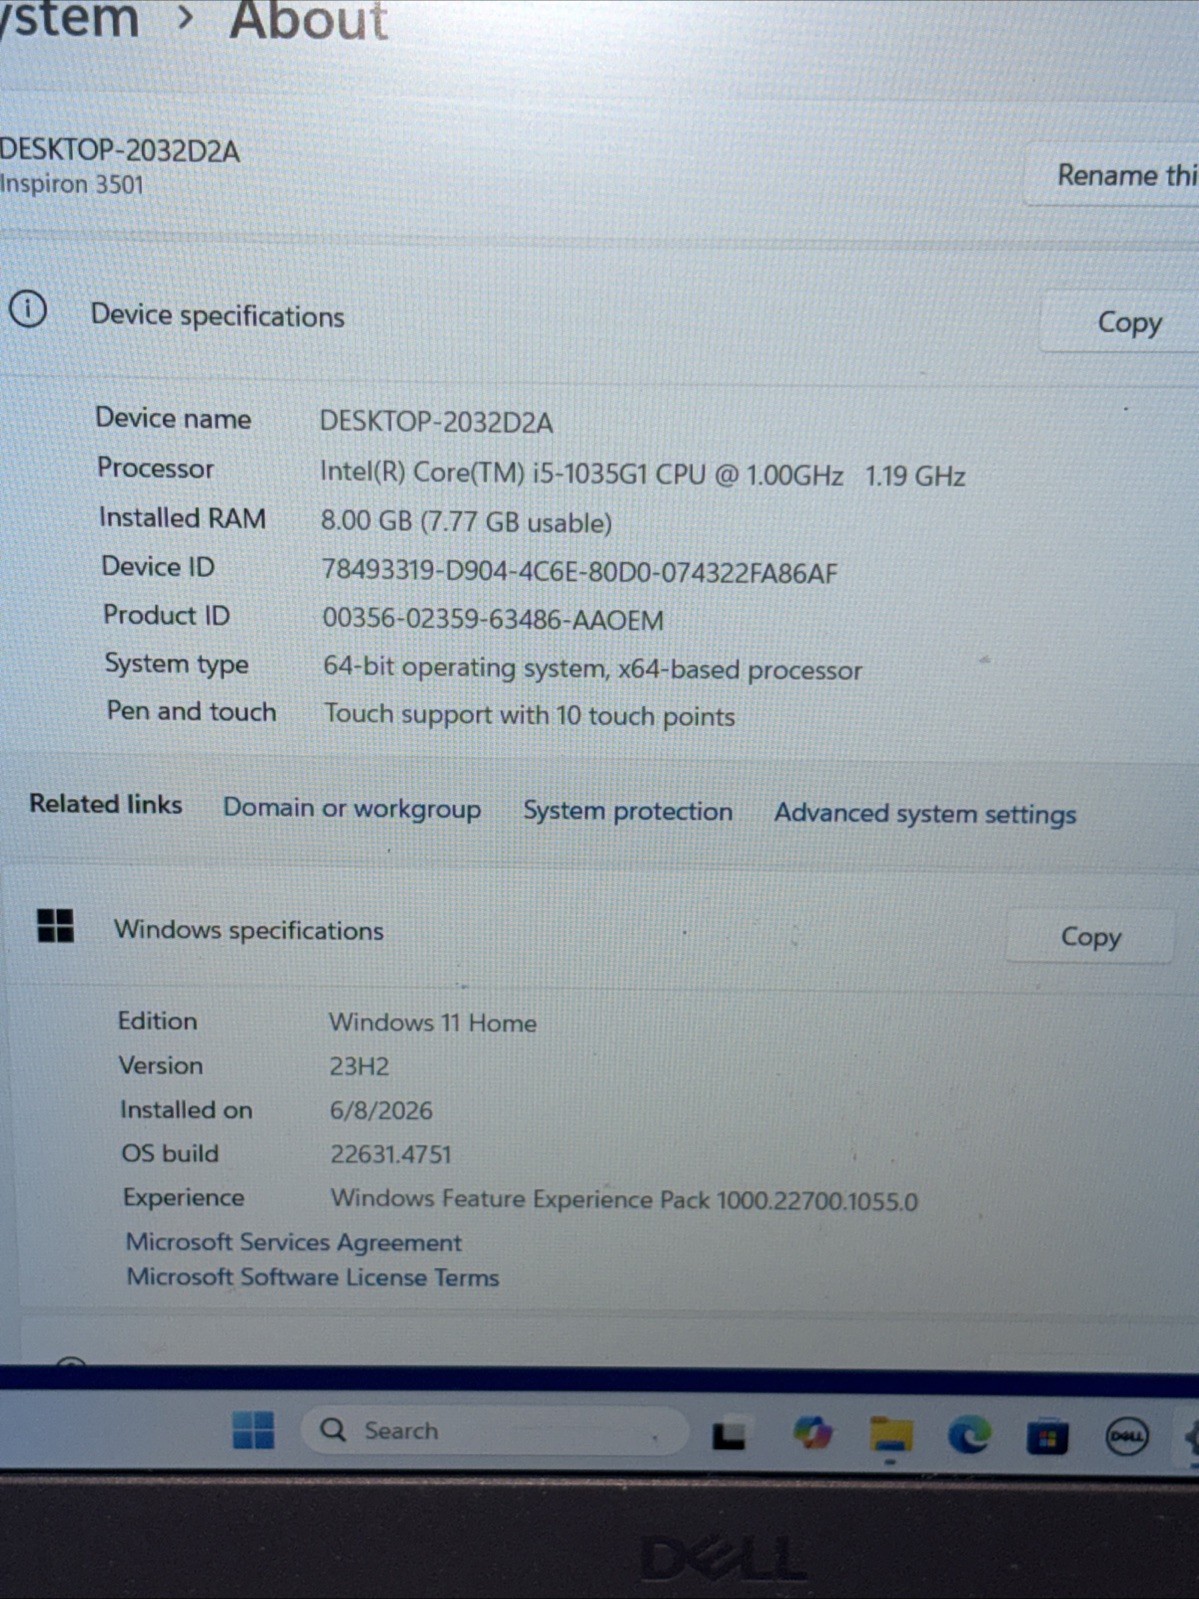Click the Installed RAM label
The image size is (1199, 1599).
coord(182,518)
